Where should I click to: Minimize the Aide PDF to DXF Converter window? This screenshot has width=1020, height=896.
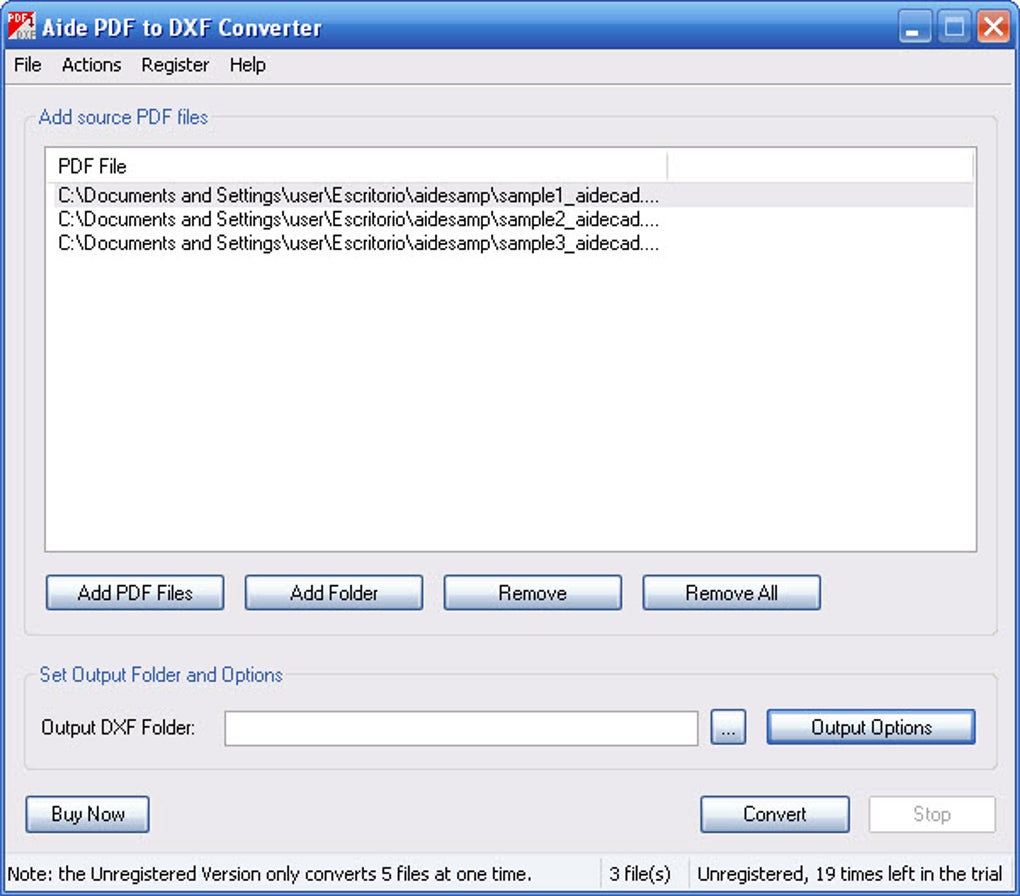(915, 27)
